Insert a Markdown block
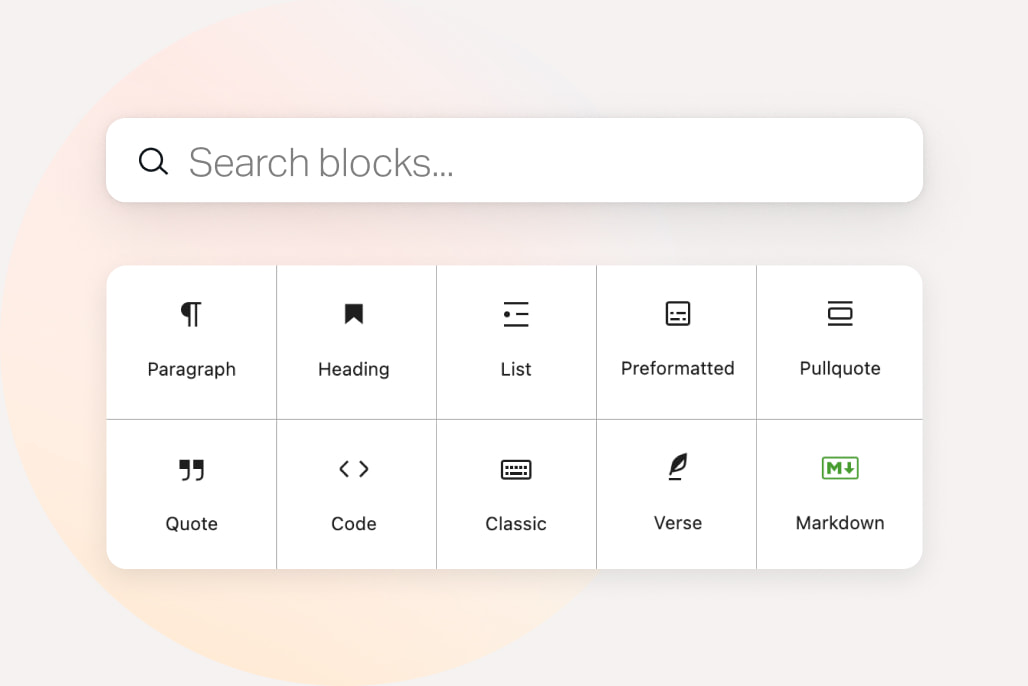The height and width of the screenshot is (686, 1028). pyautogui.click(x=840, y=495)
